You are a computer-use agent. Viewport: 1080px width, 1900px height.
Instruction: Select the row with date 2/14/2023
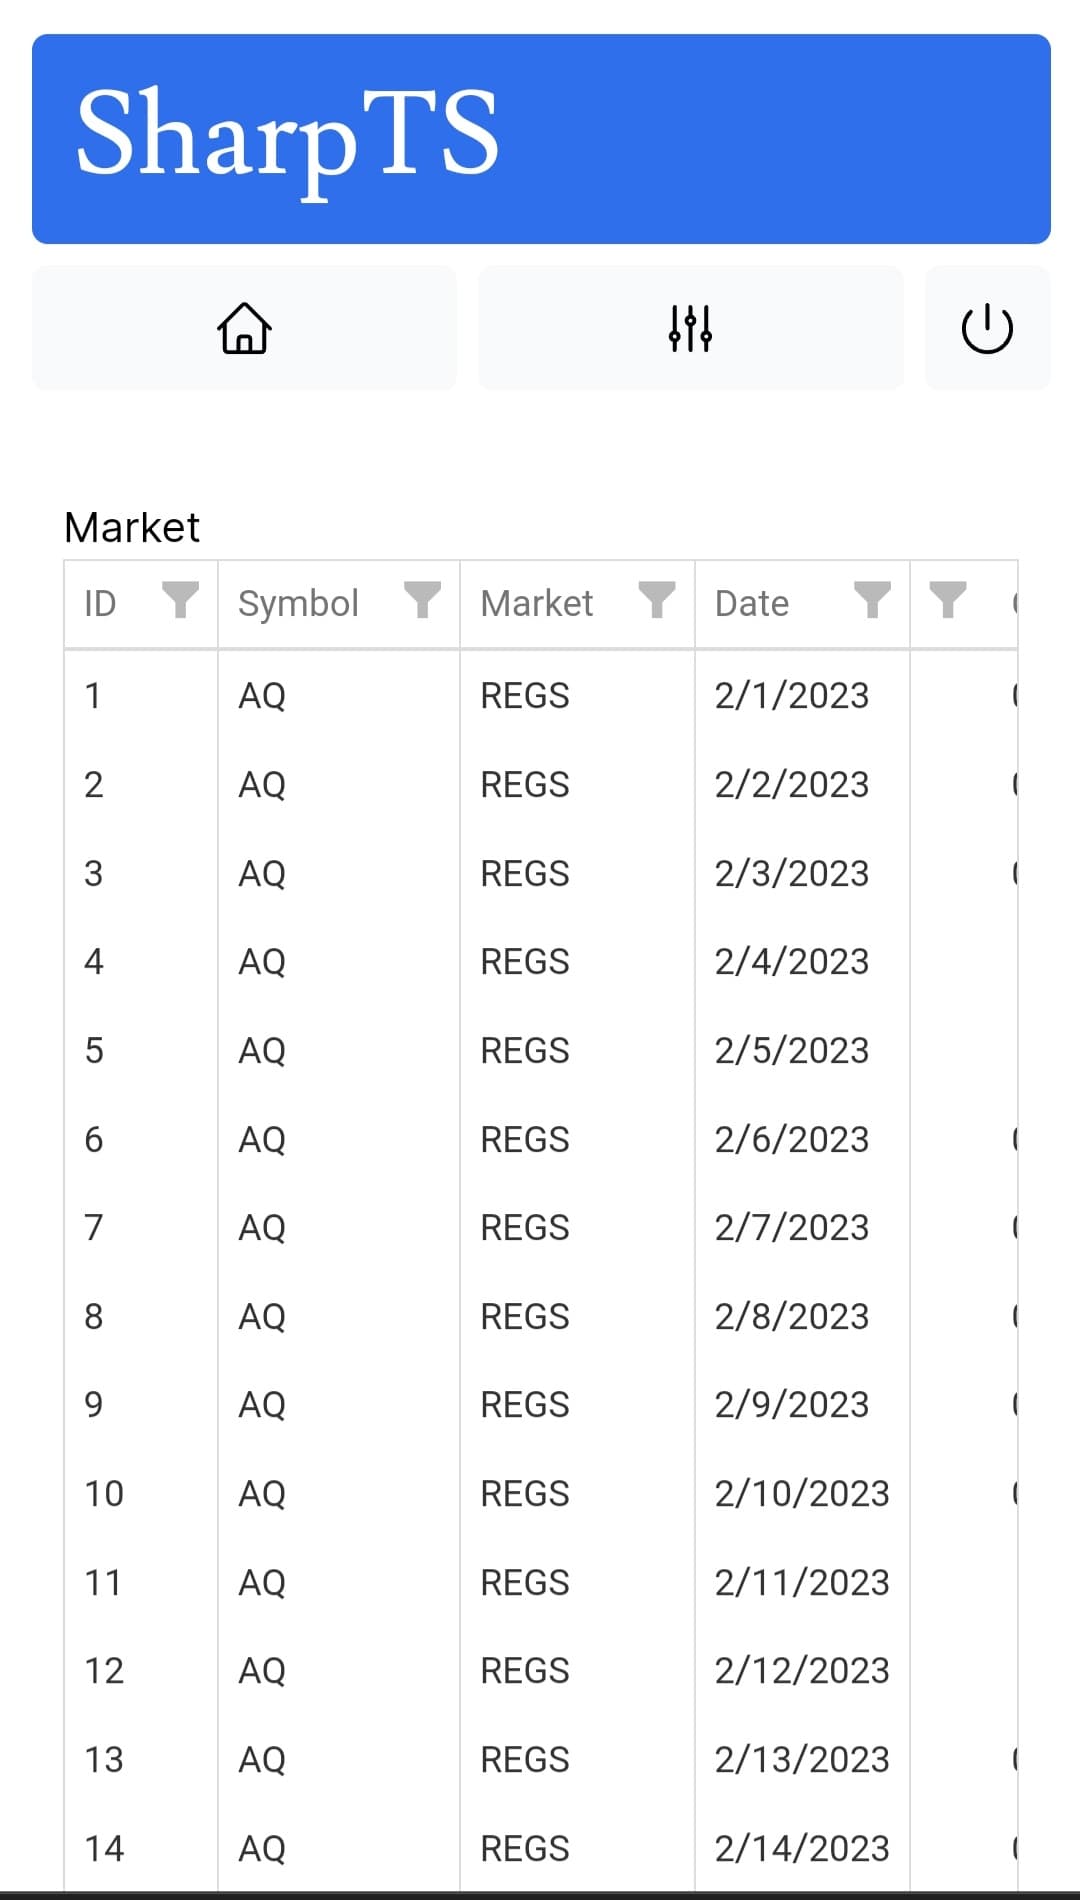(541, 1848)
